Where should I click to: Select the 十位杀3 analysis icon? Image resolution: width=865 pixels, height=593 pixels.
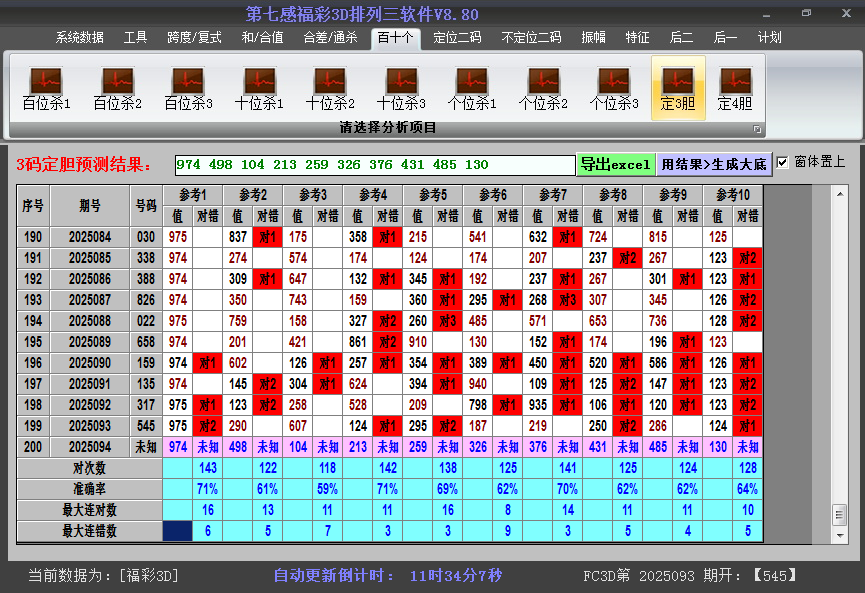click(x=401, y=88)
